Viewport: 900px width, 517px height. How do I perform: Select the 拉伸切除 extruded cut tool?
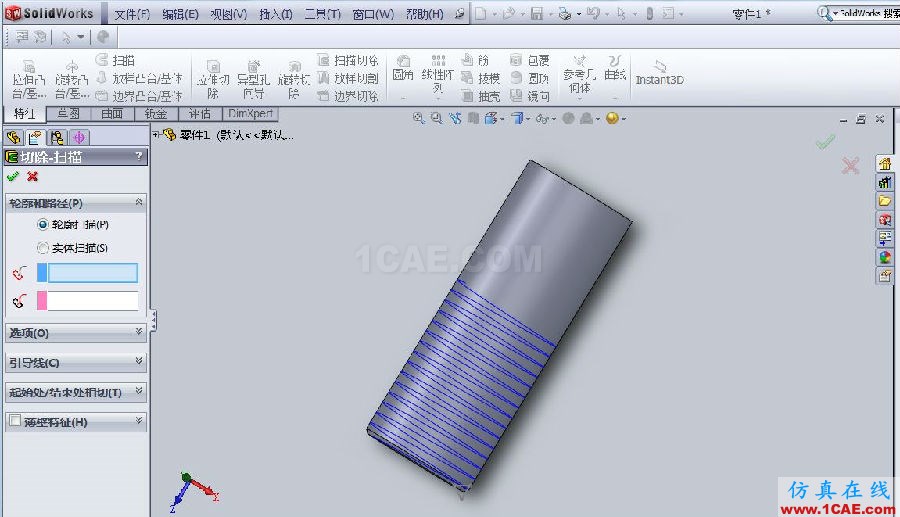(213, 79)
